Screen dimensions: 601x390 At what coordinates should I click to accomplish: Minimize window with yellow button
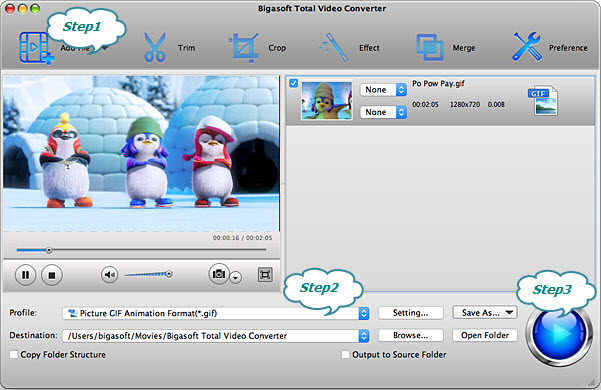tap(22, 8)
